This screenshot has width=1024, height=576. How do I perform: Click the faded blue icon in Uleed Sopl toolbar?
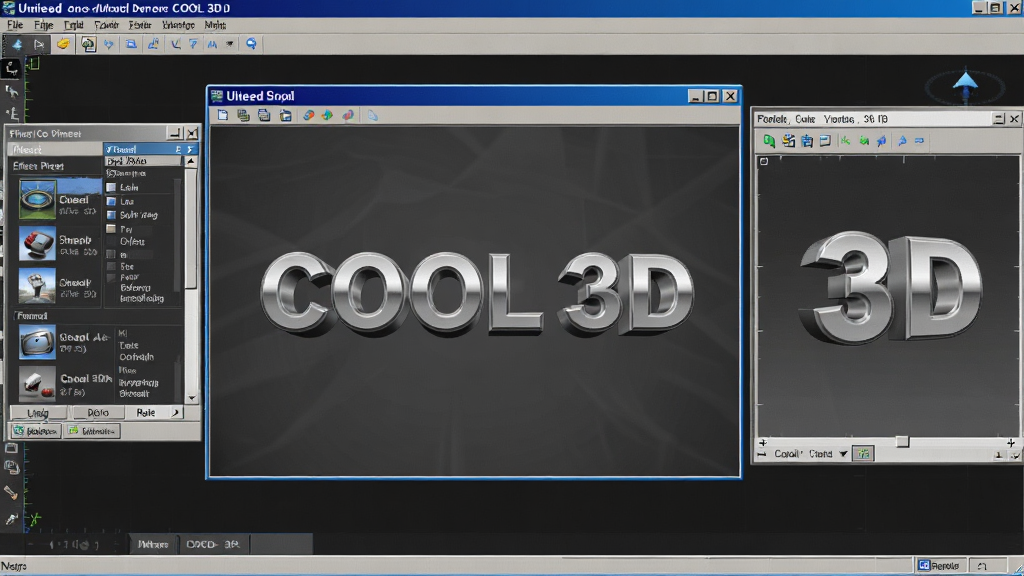[x=372, y=116]
